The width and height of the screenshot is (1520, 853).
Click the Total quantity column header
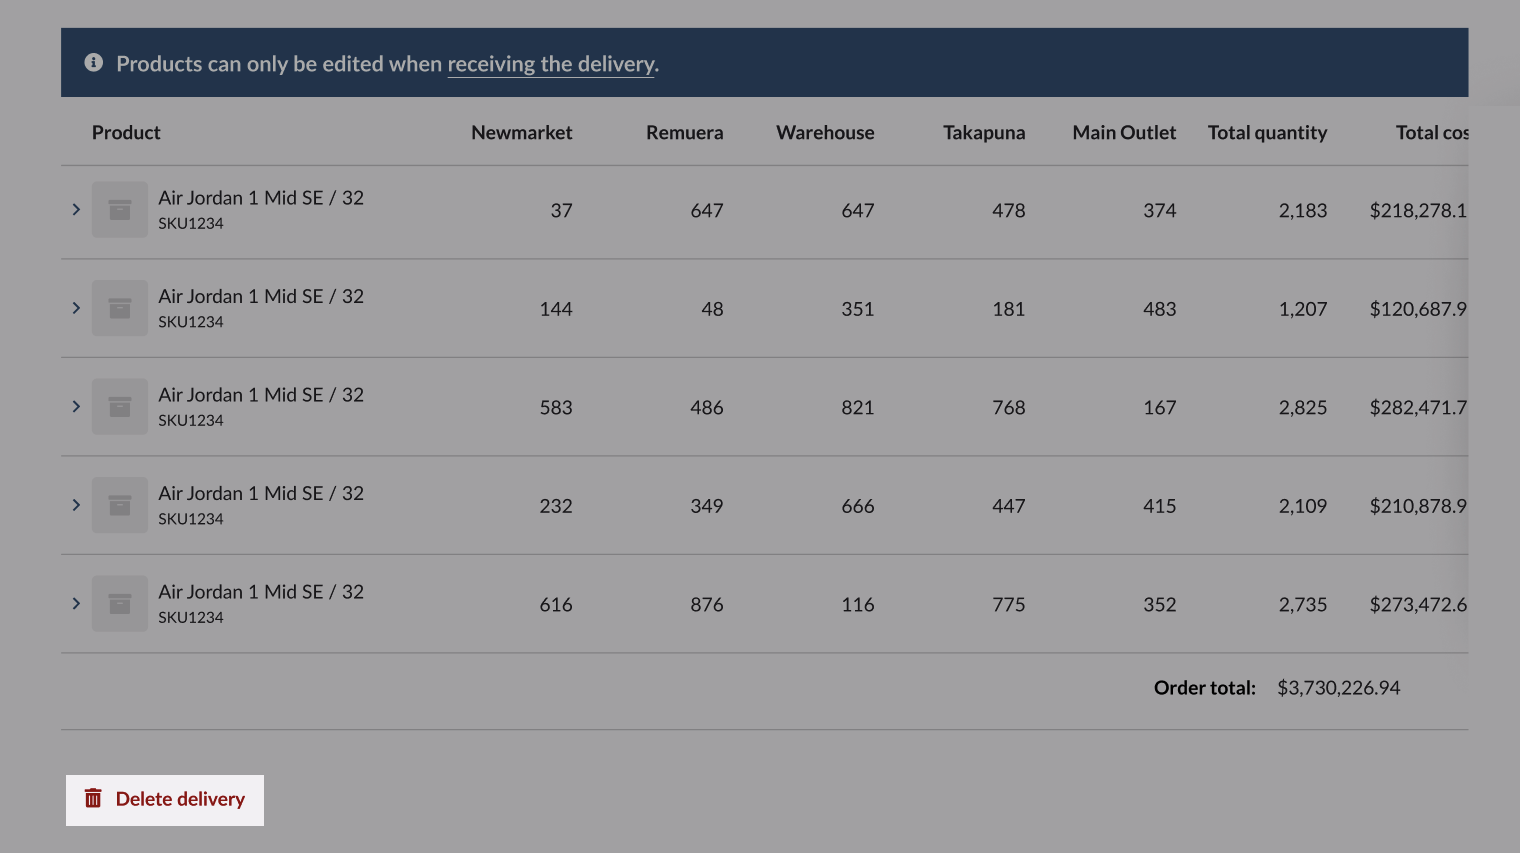pos(1267,133)
